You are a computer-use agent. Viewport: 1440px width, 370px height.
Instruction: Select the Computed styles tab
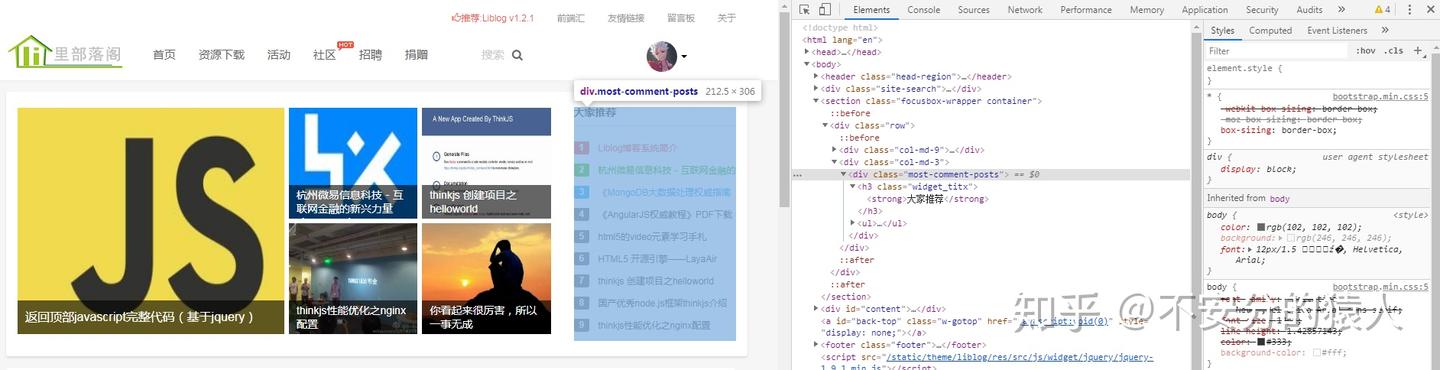click(1270, 30)
